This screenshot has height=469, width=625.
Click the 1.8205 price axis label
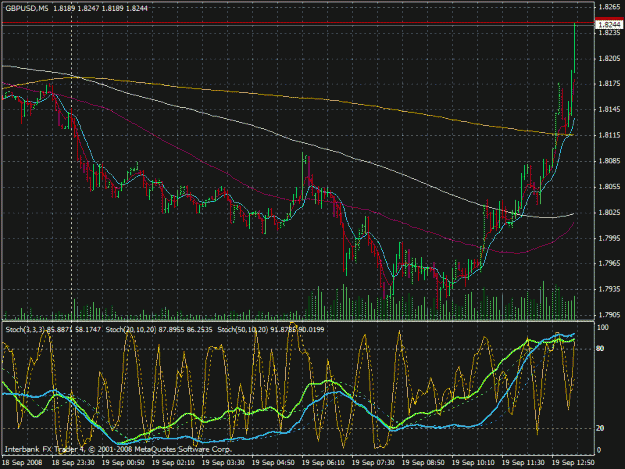click(x=610, y=59)
